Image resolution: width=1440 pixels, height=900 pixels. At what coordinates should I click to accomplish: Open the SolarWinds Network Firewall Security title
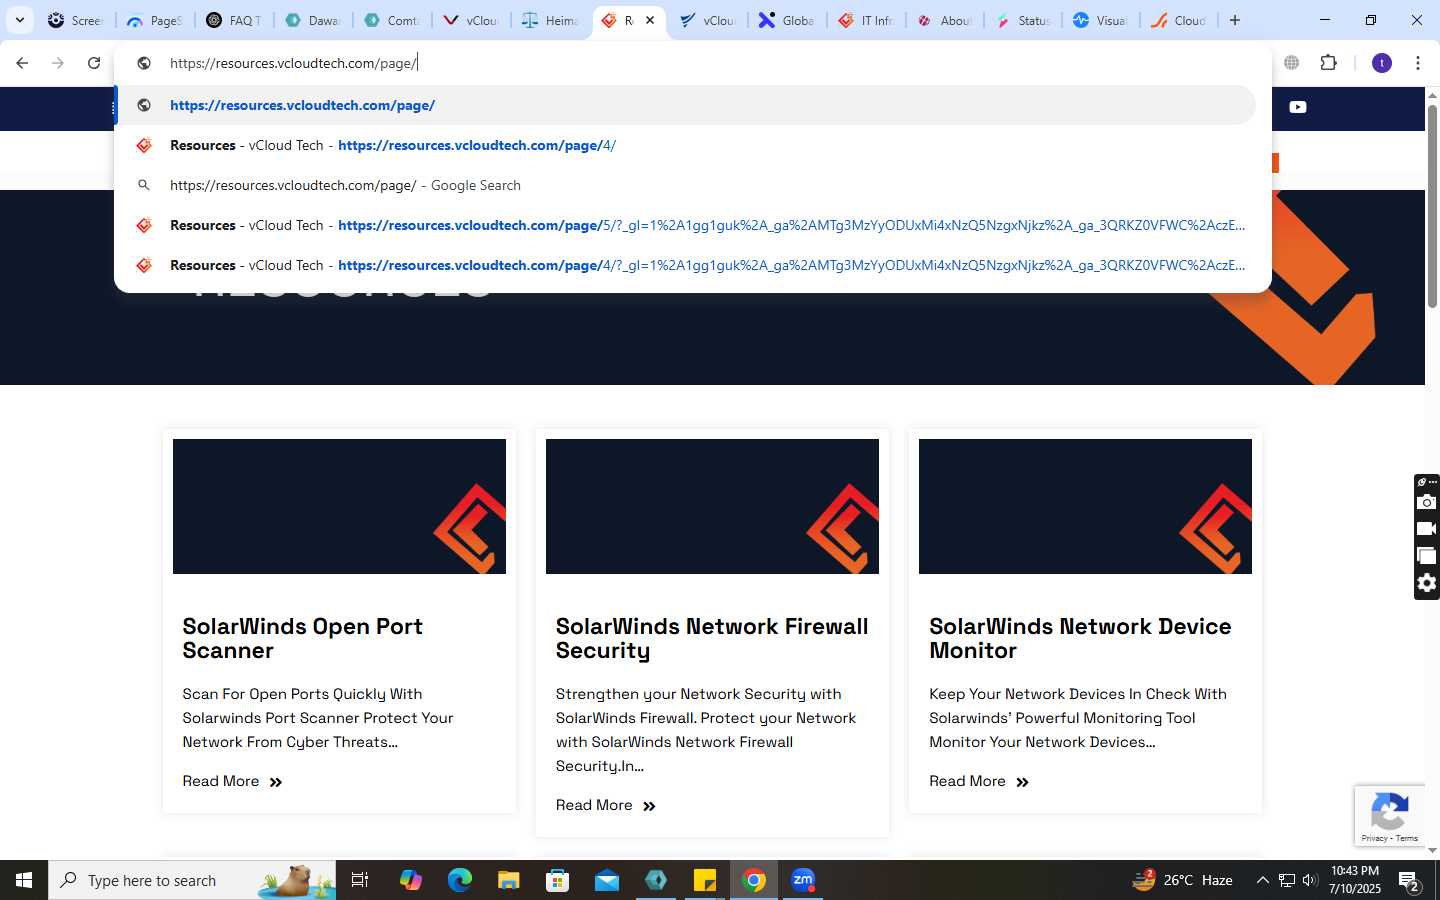pyautogui.click(x=712, y=638)
